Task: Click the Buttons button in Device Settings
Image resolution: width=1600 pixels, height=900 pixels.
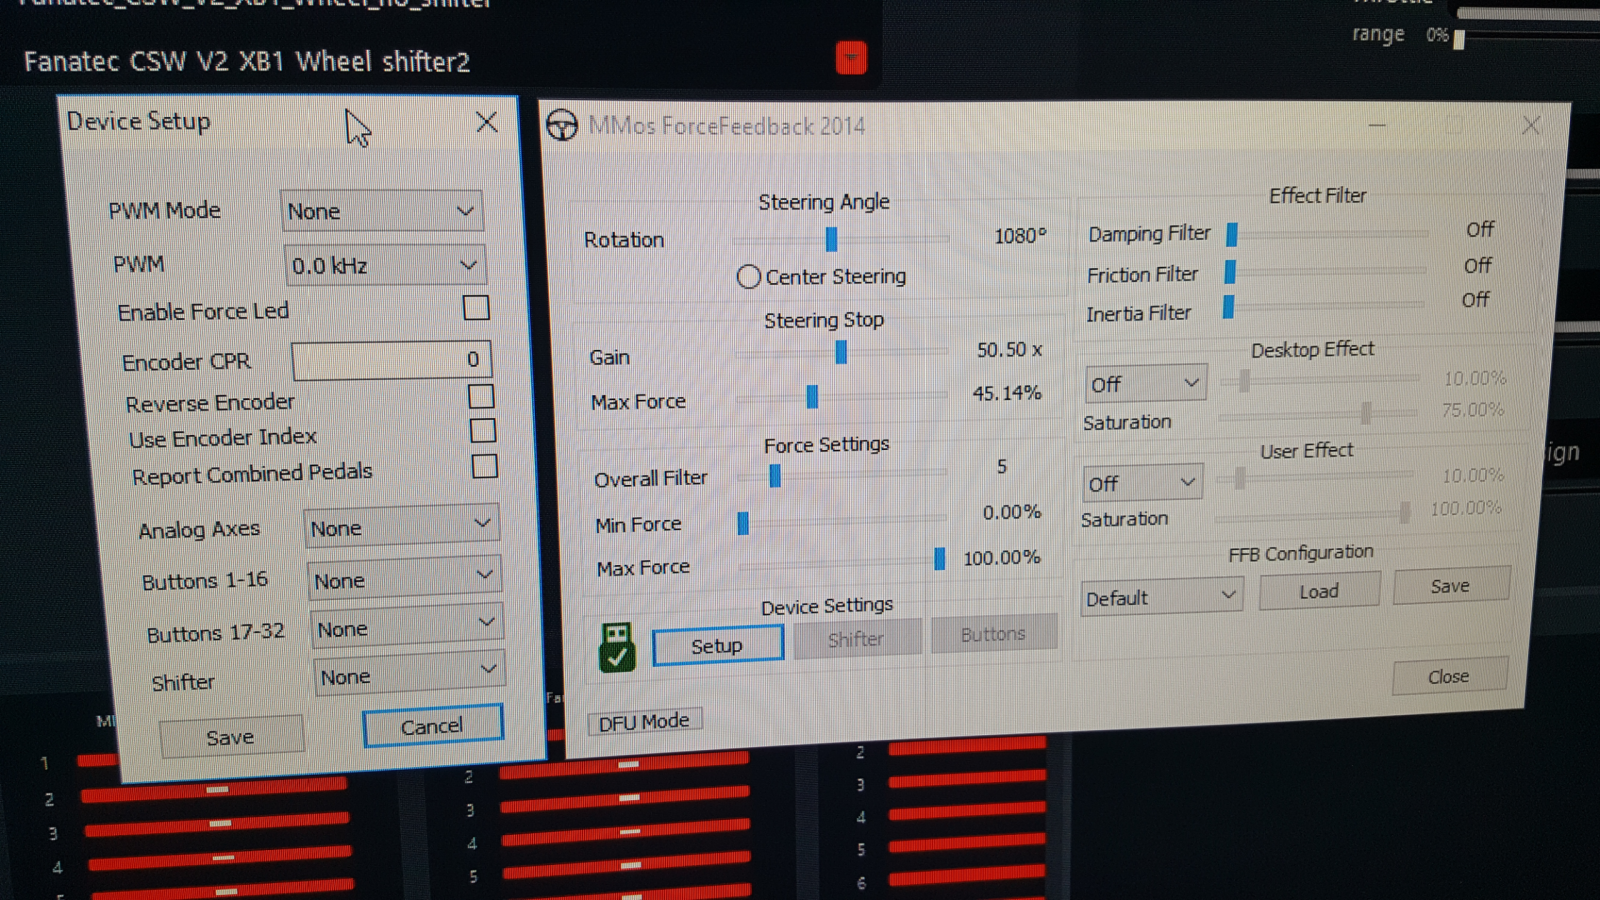Action: 994,633
